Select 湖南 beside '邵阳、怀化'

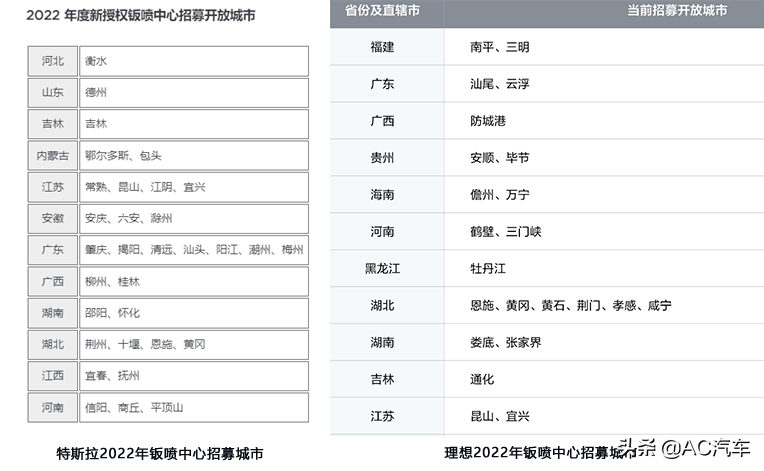(53, 313)
